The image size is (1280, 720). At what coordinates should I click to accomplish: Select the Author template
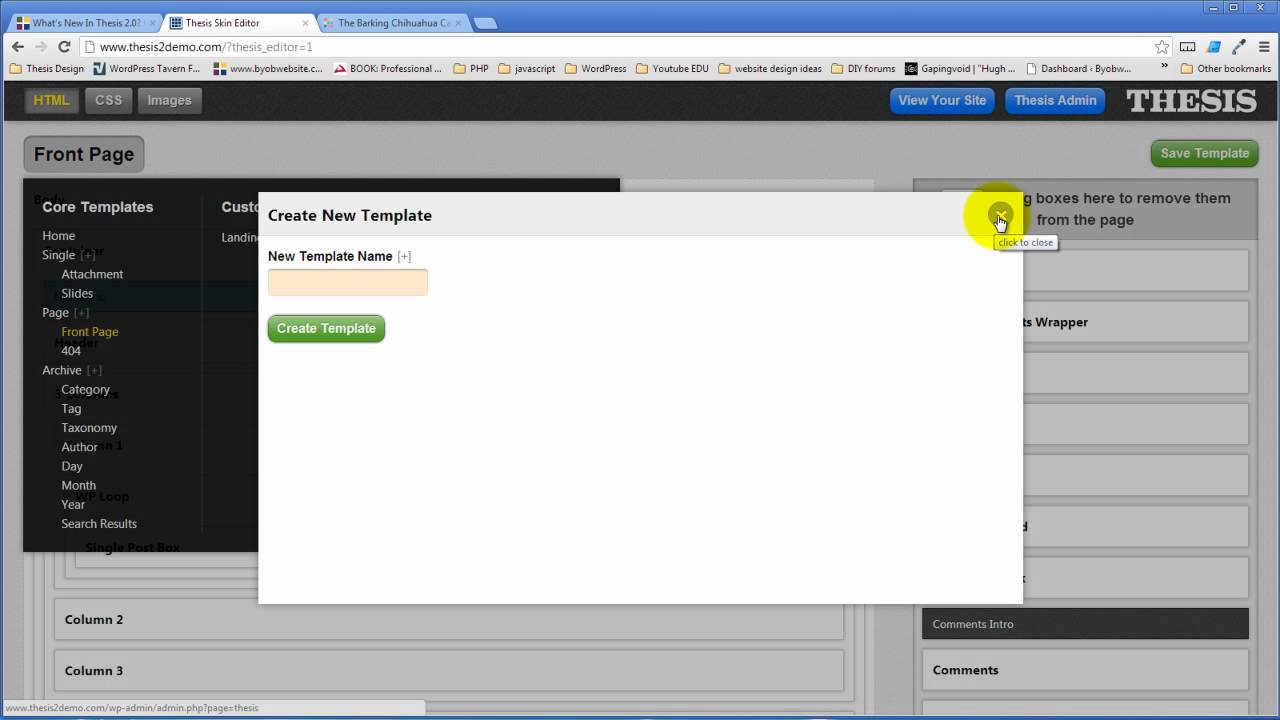tap(79, 447)
